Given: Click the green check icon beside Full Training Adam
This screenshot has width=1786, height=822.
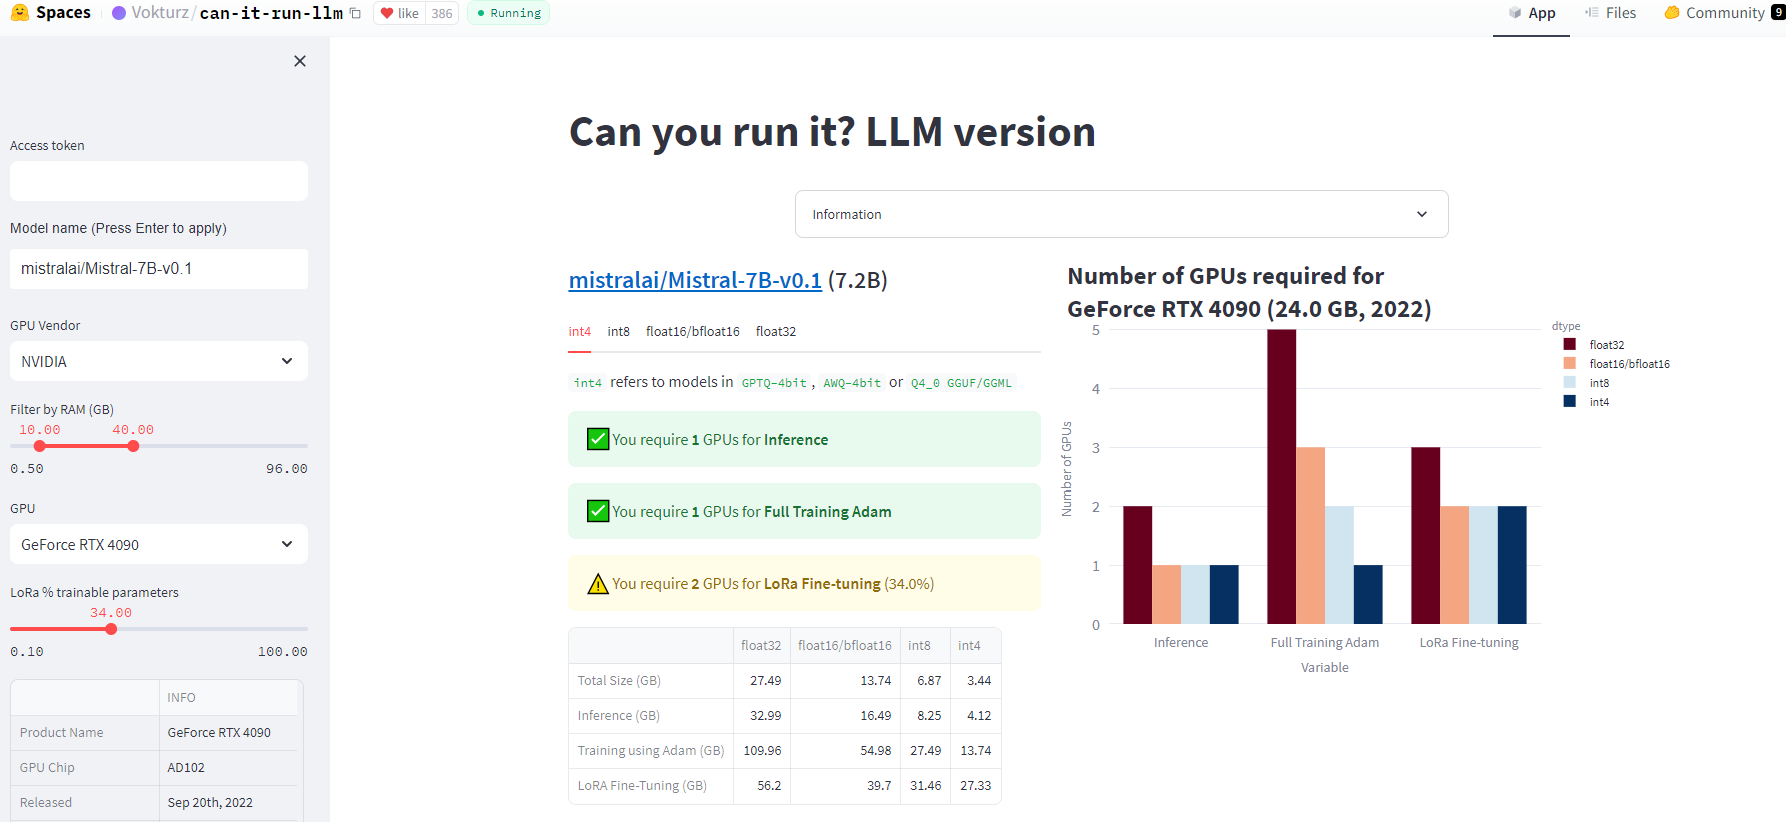Looking at the screenshot, I should tap(598, 511).
